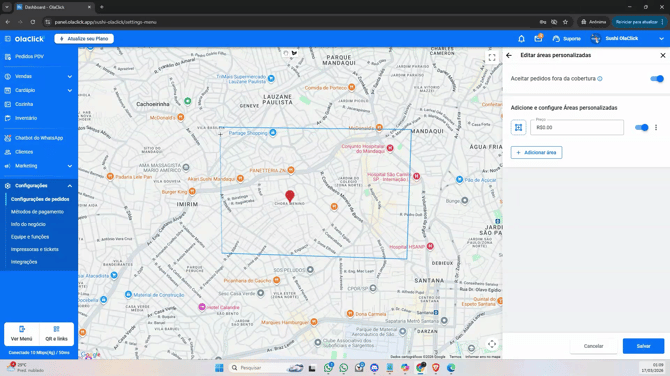Select the area shape icon next to Preço

(518, 127)
